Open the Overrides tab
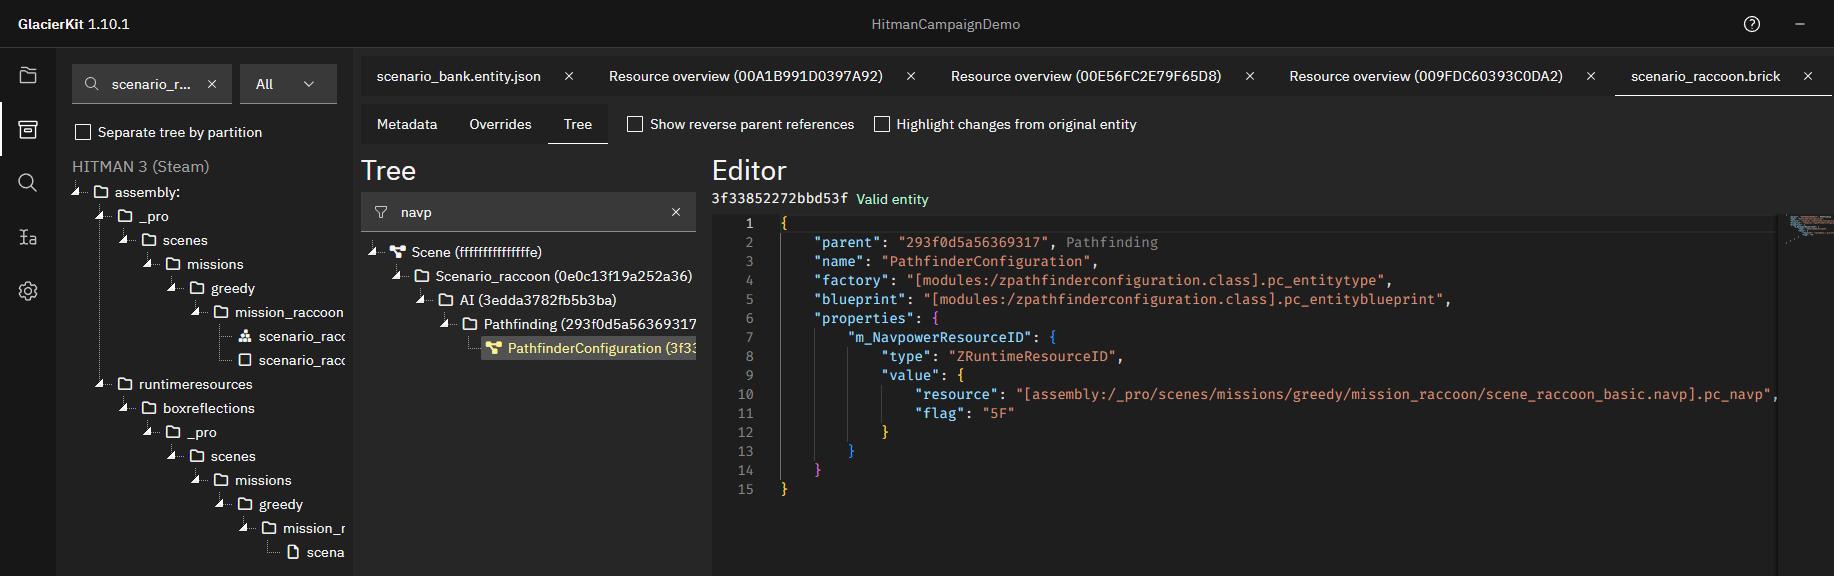 pyautogui.click(x=500, y=124)
